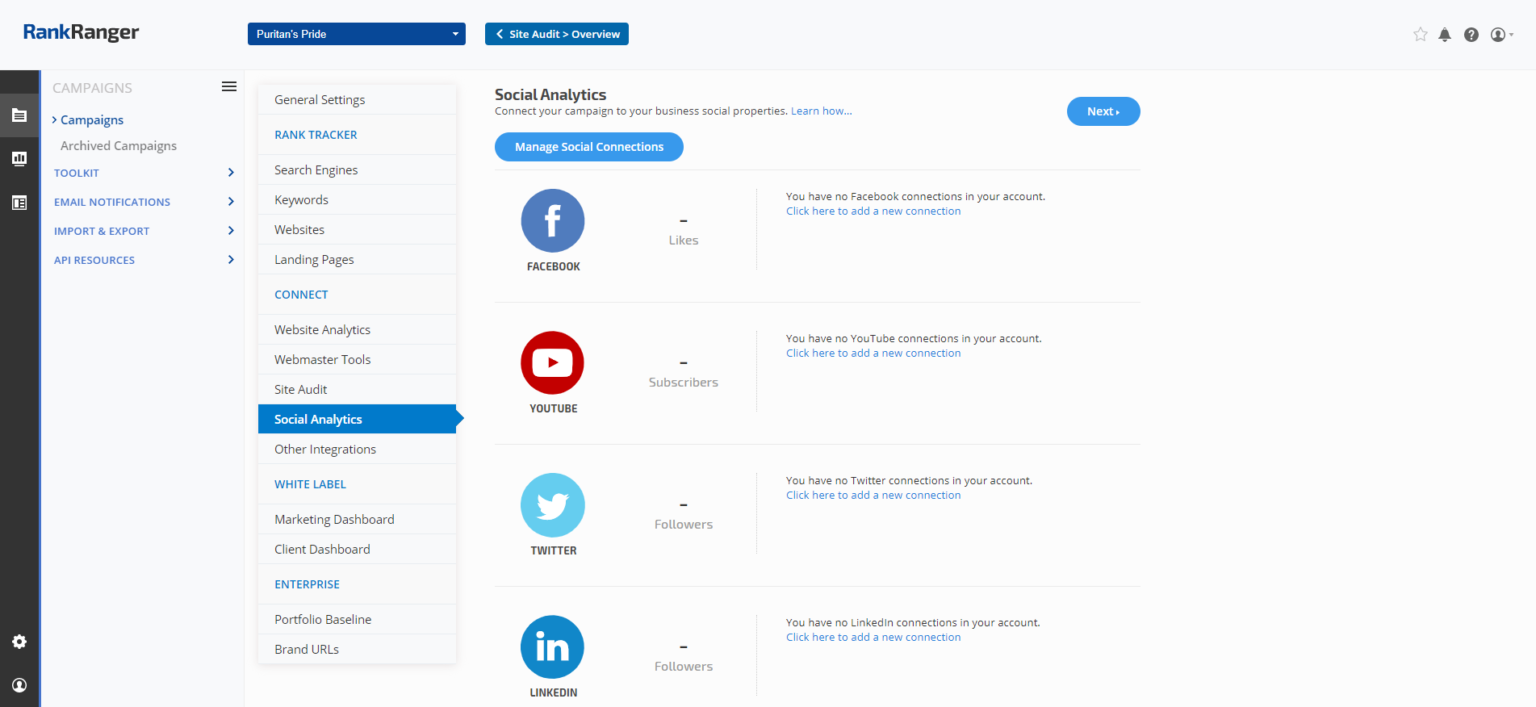
Task: Open settings gear in left sidebar
Action: pos(19,642)
